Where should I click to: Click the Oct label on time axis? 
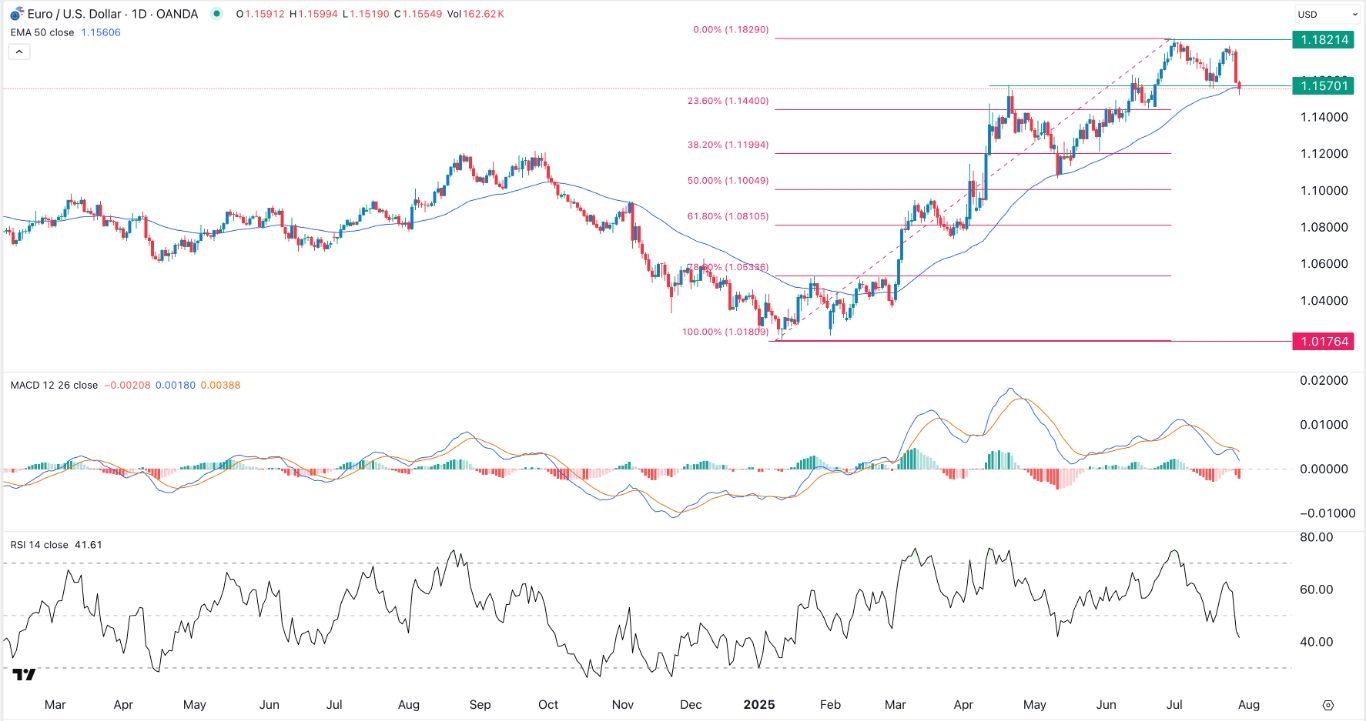click(547, 704)
